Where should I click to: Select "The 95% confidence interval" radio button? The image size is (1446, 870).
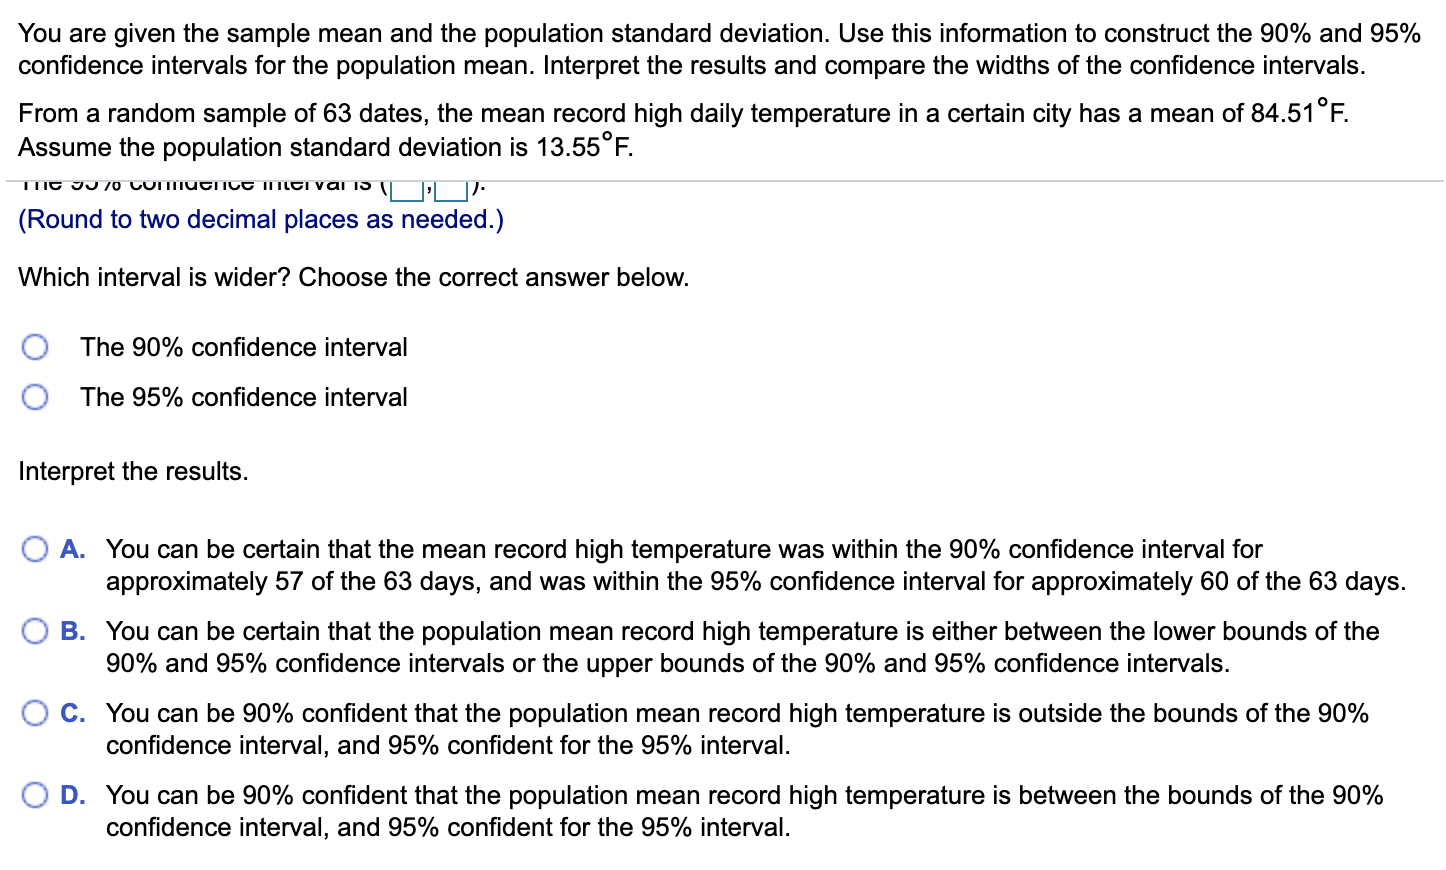[36, 397]
